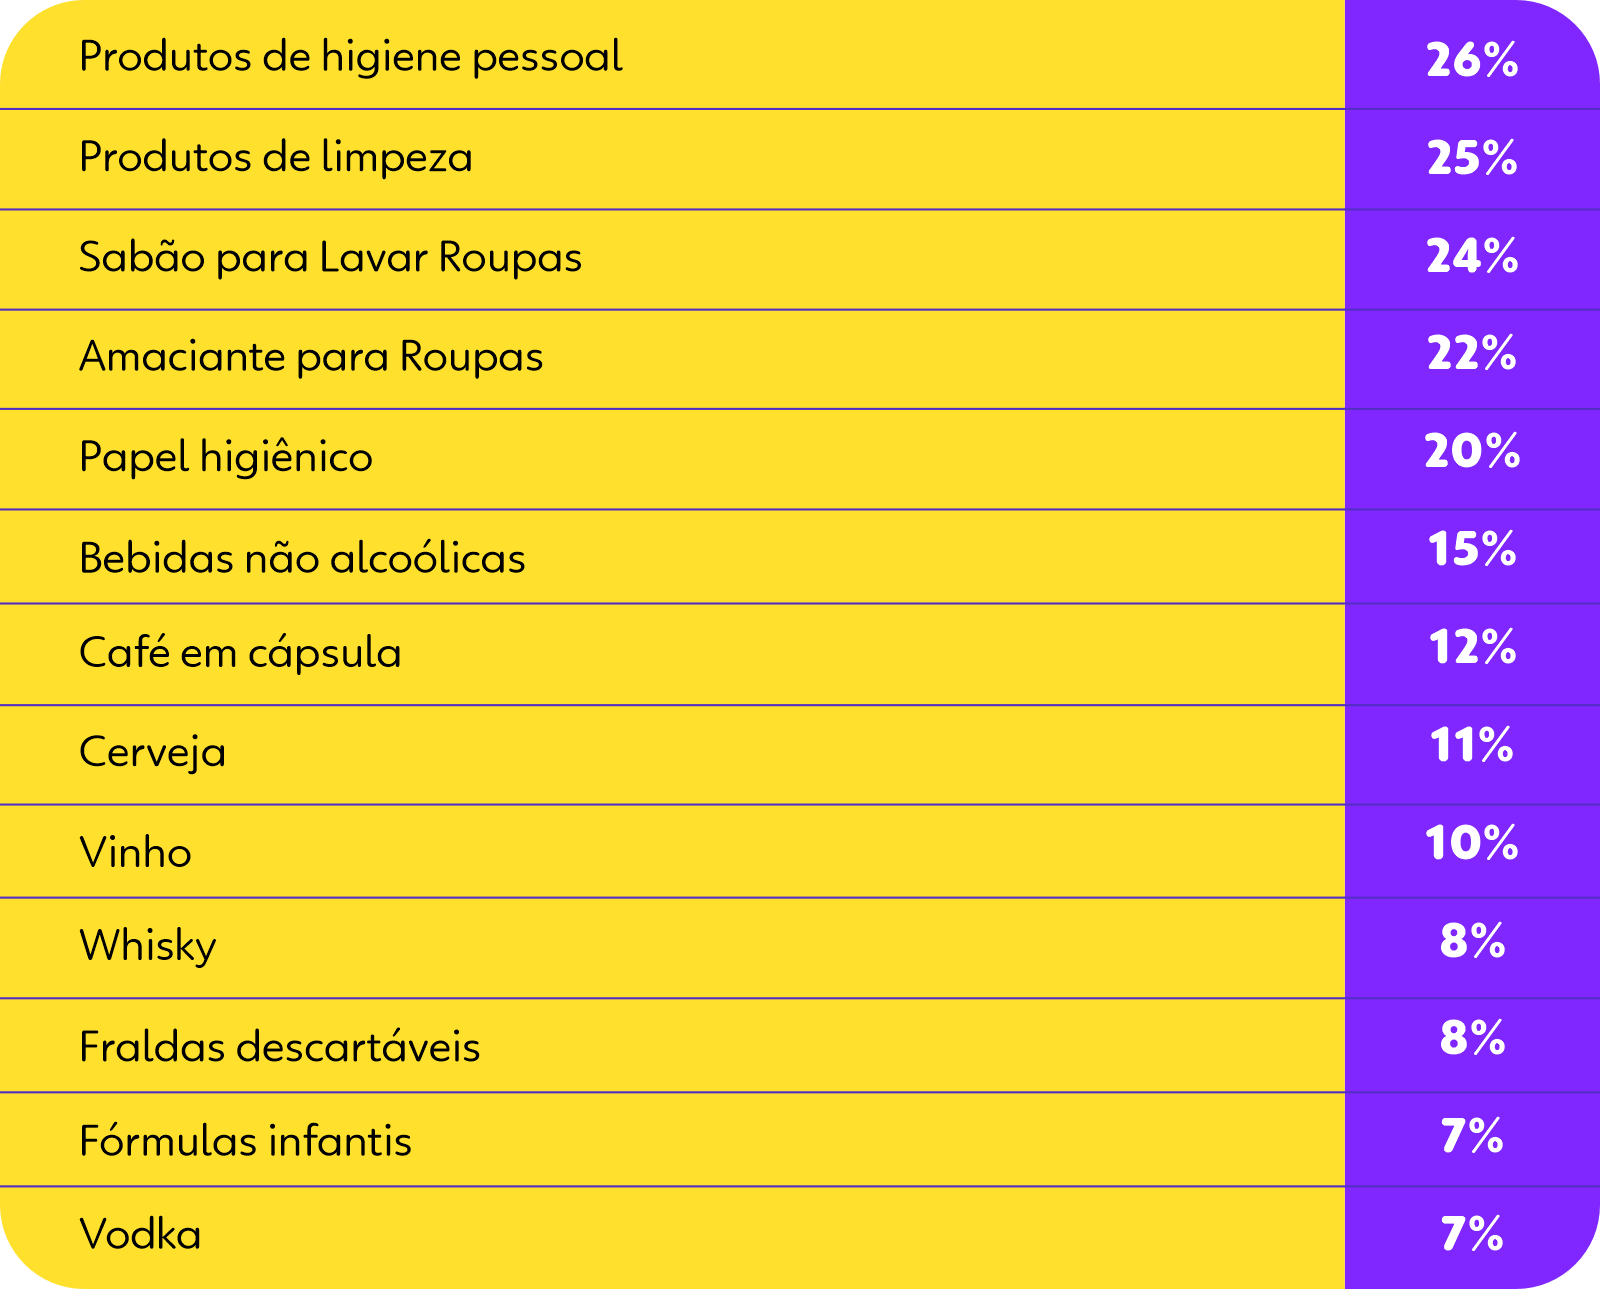1600x1289 pixels.
Task: Click "Sabão para Lavar Roupas" text
Action: 330,257
